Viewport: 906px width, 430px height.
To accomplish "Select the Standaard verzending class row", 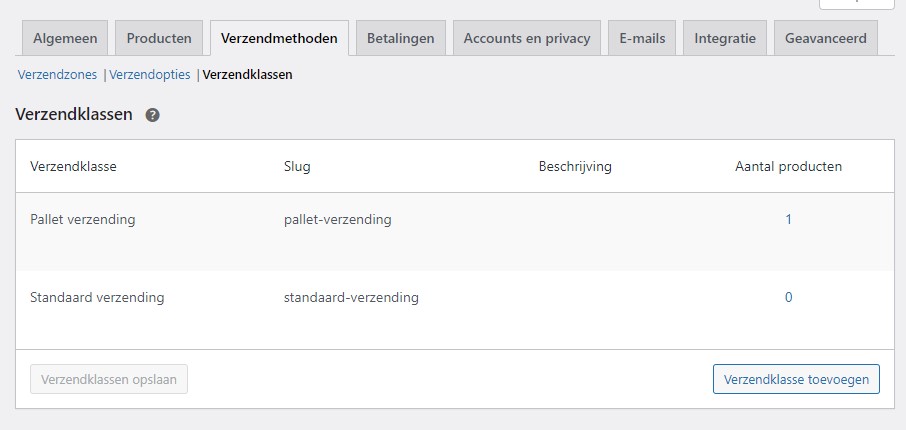I will pyautogui.click(x=455, y=310).
